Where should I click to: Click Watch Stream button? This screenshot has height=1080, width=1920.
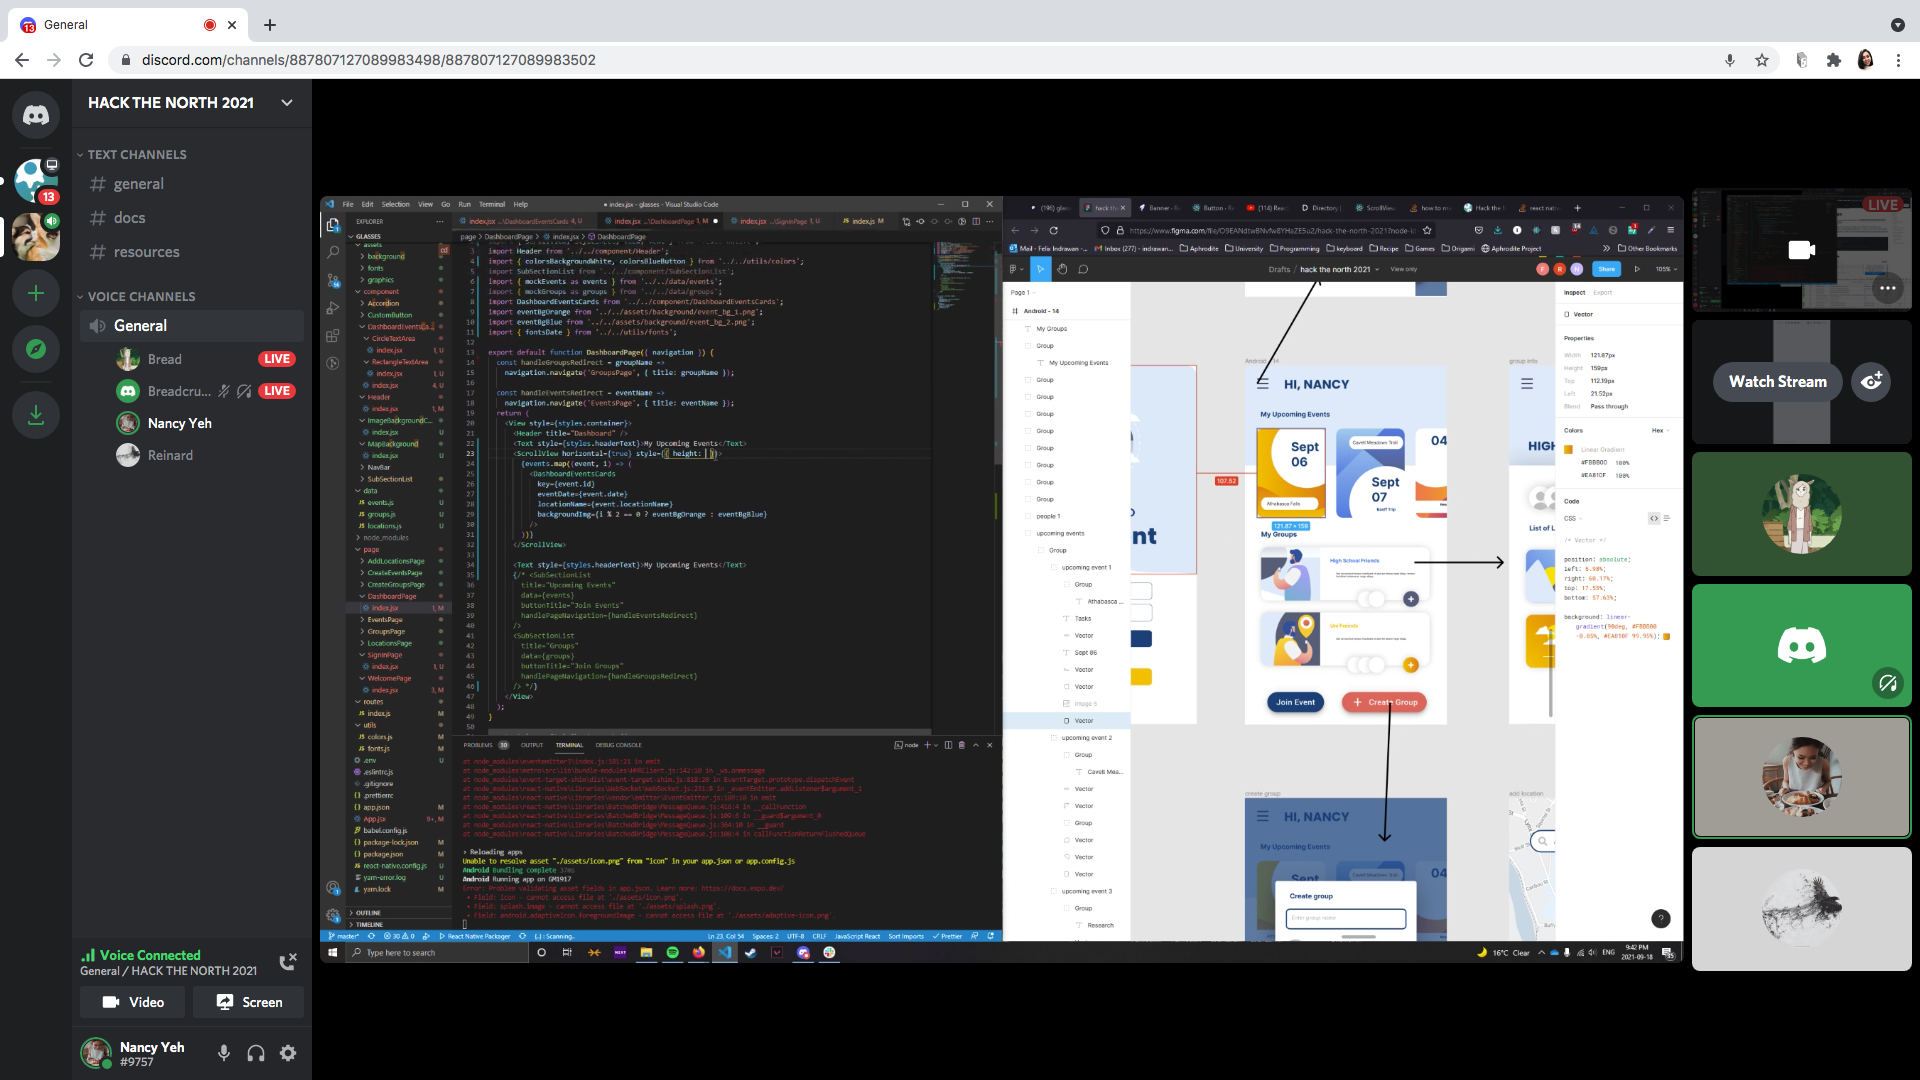point(1777,382)
